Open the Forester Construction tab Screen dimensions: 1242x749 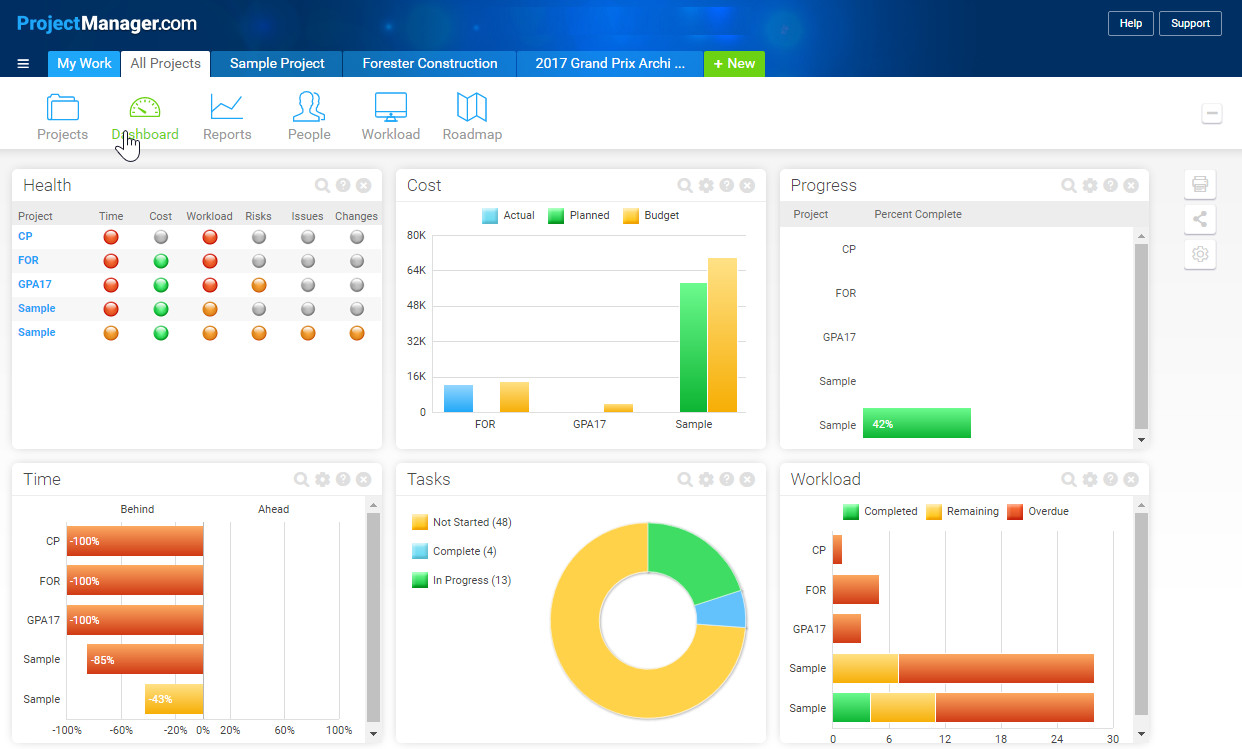pos(428,63)
